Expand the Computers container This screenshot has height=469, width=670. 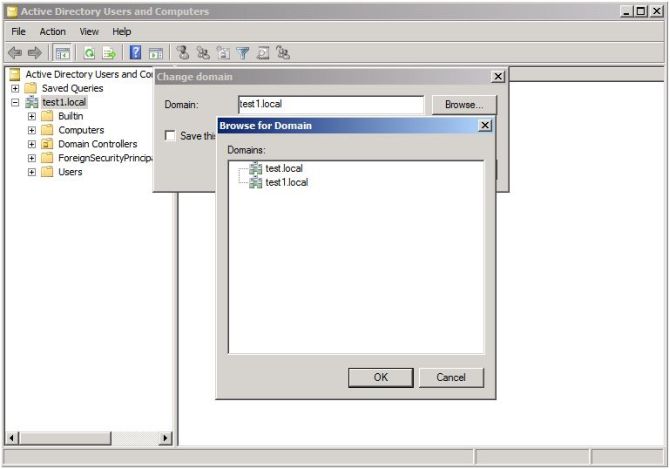click(x=32, y=130)
